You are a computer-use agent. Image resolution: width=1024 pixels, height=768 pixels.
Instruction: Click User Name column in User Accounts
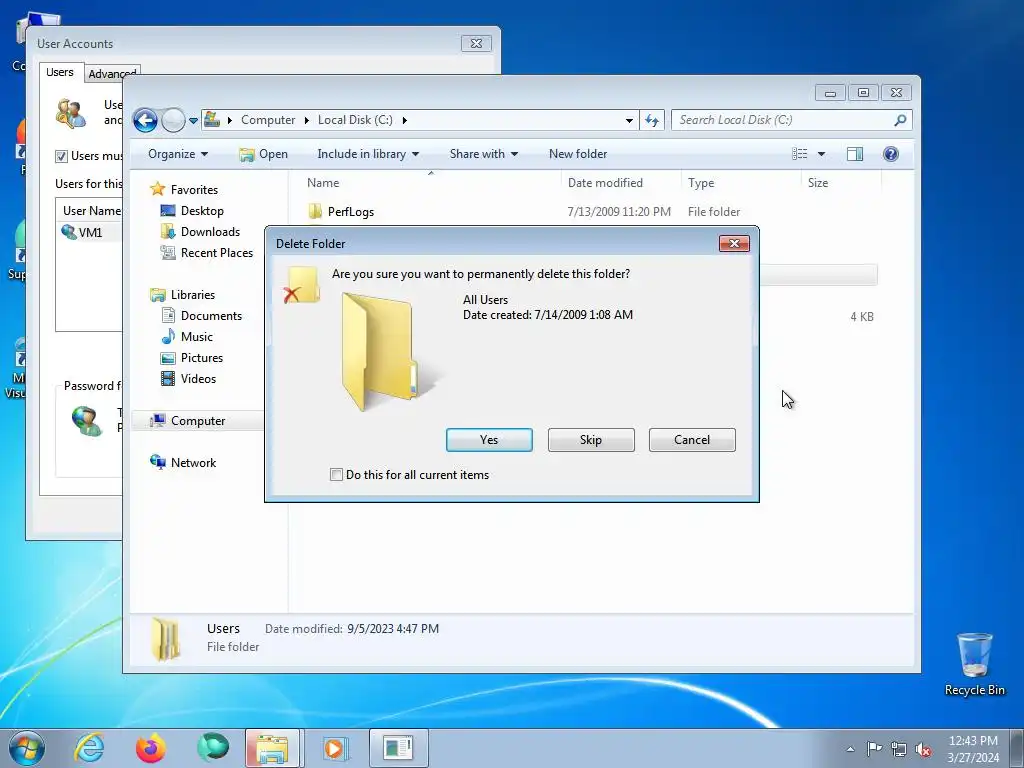(x=91, y=211)
